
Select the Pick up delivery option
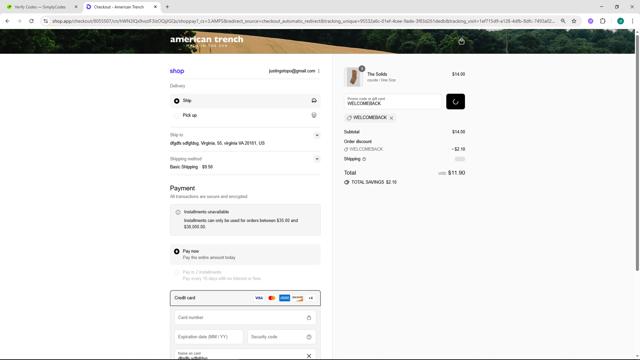176,116
